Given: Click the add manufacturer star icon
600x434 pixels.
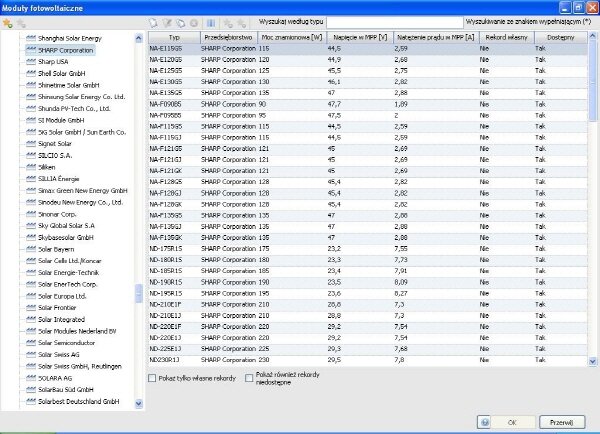Looking at the screenshot, I should coord(9,22).
